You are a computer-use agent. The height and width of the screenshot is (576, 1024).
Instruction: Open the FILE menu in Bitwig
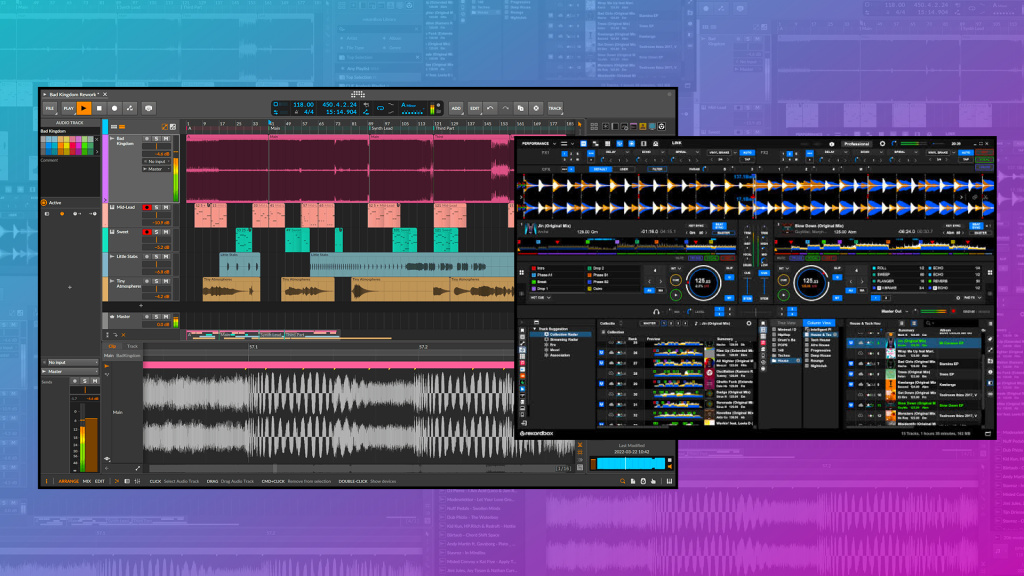point(50,108)
